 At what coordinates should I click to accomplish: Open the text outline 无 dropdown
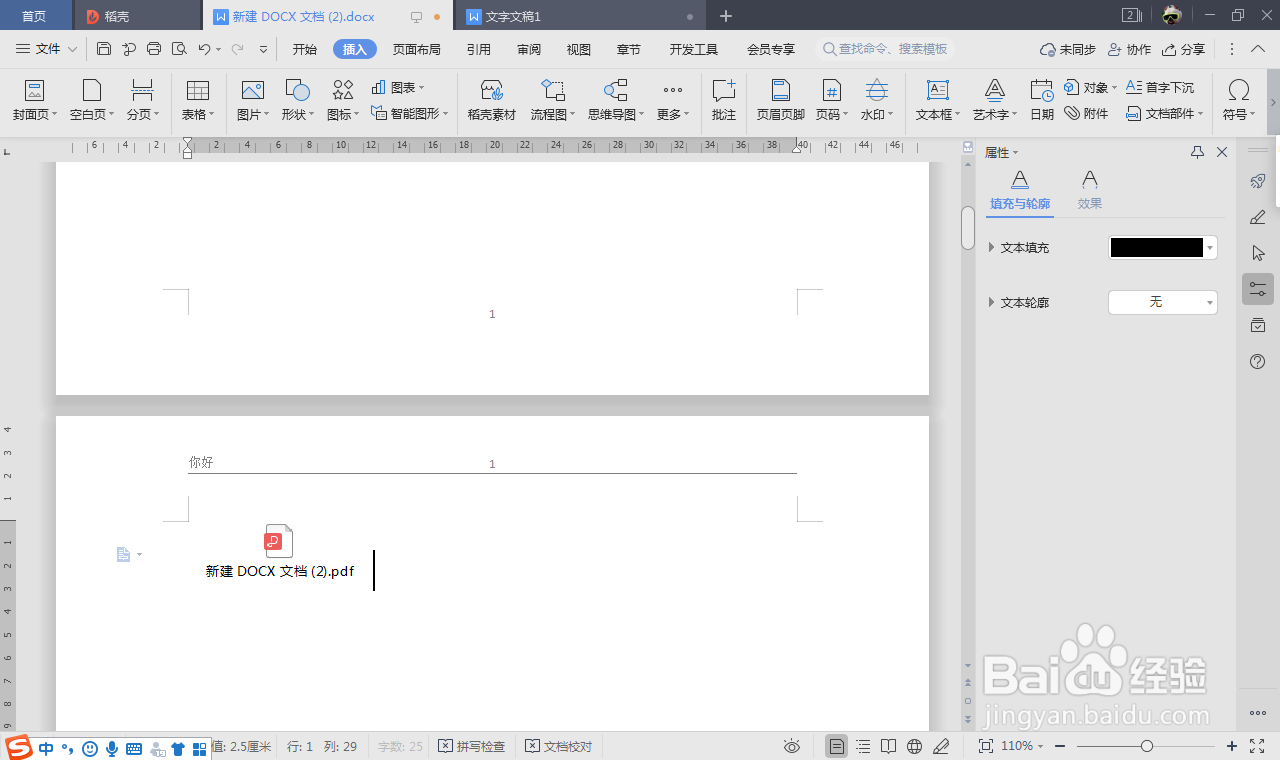(x=1163, y=302)
